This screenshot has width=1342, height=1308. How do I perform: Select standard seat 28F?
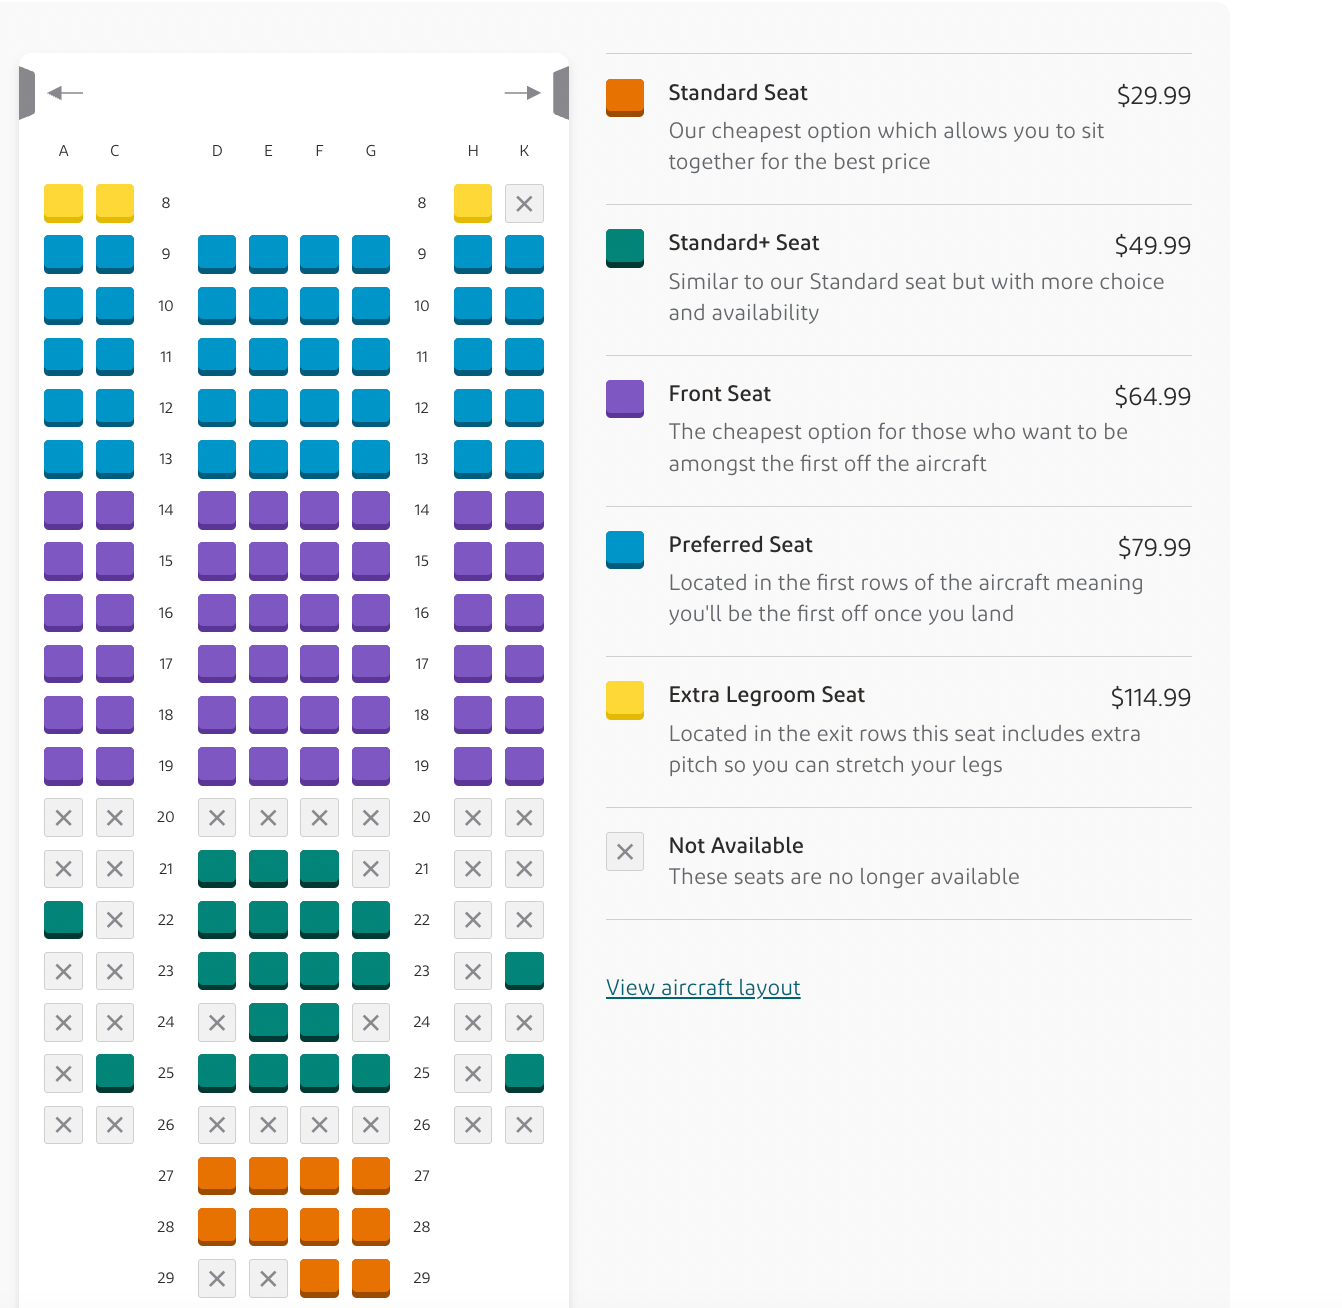[320, 1227]
